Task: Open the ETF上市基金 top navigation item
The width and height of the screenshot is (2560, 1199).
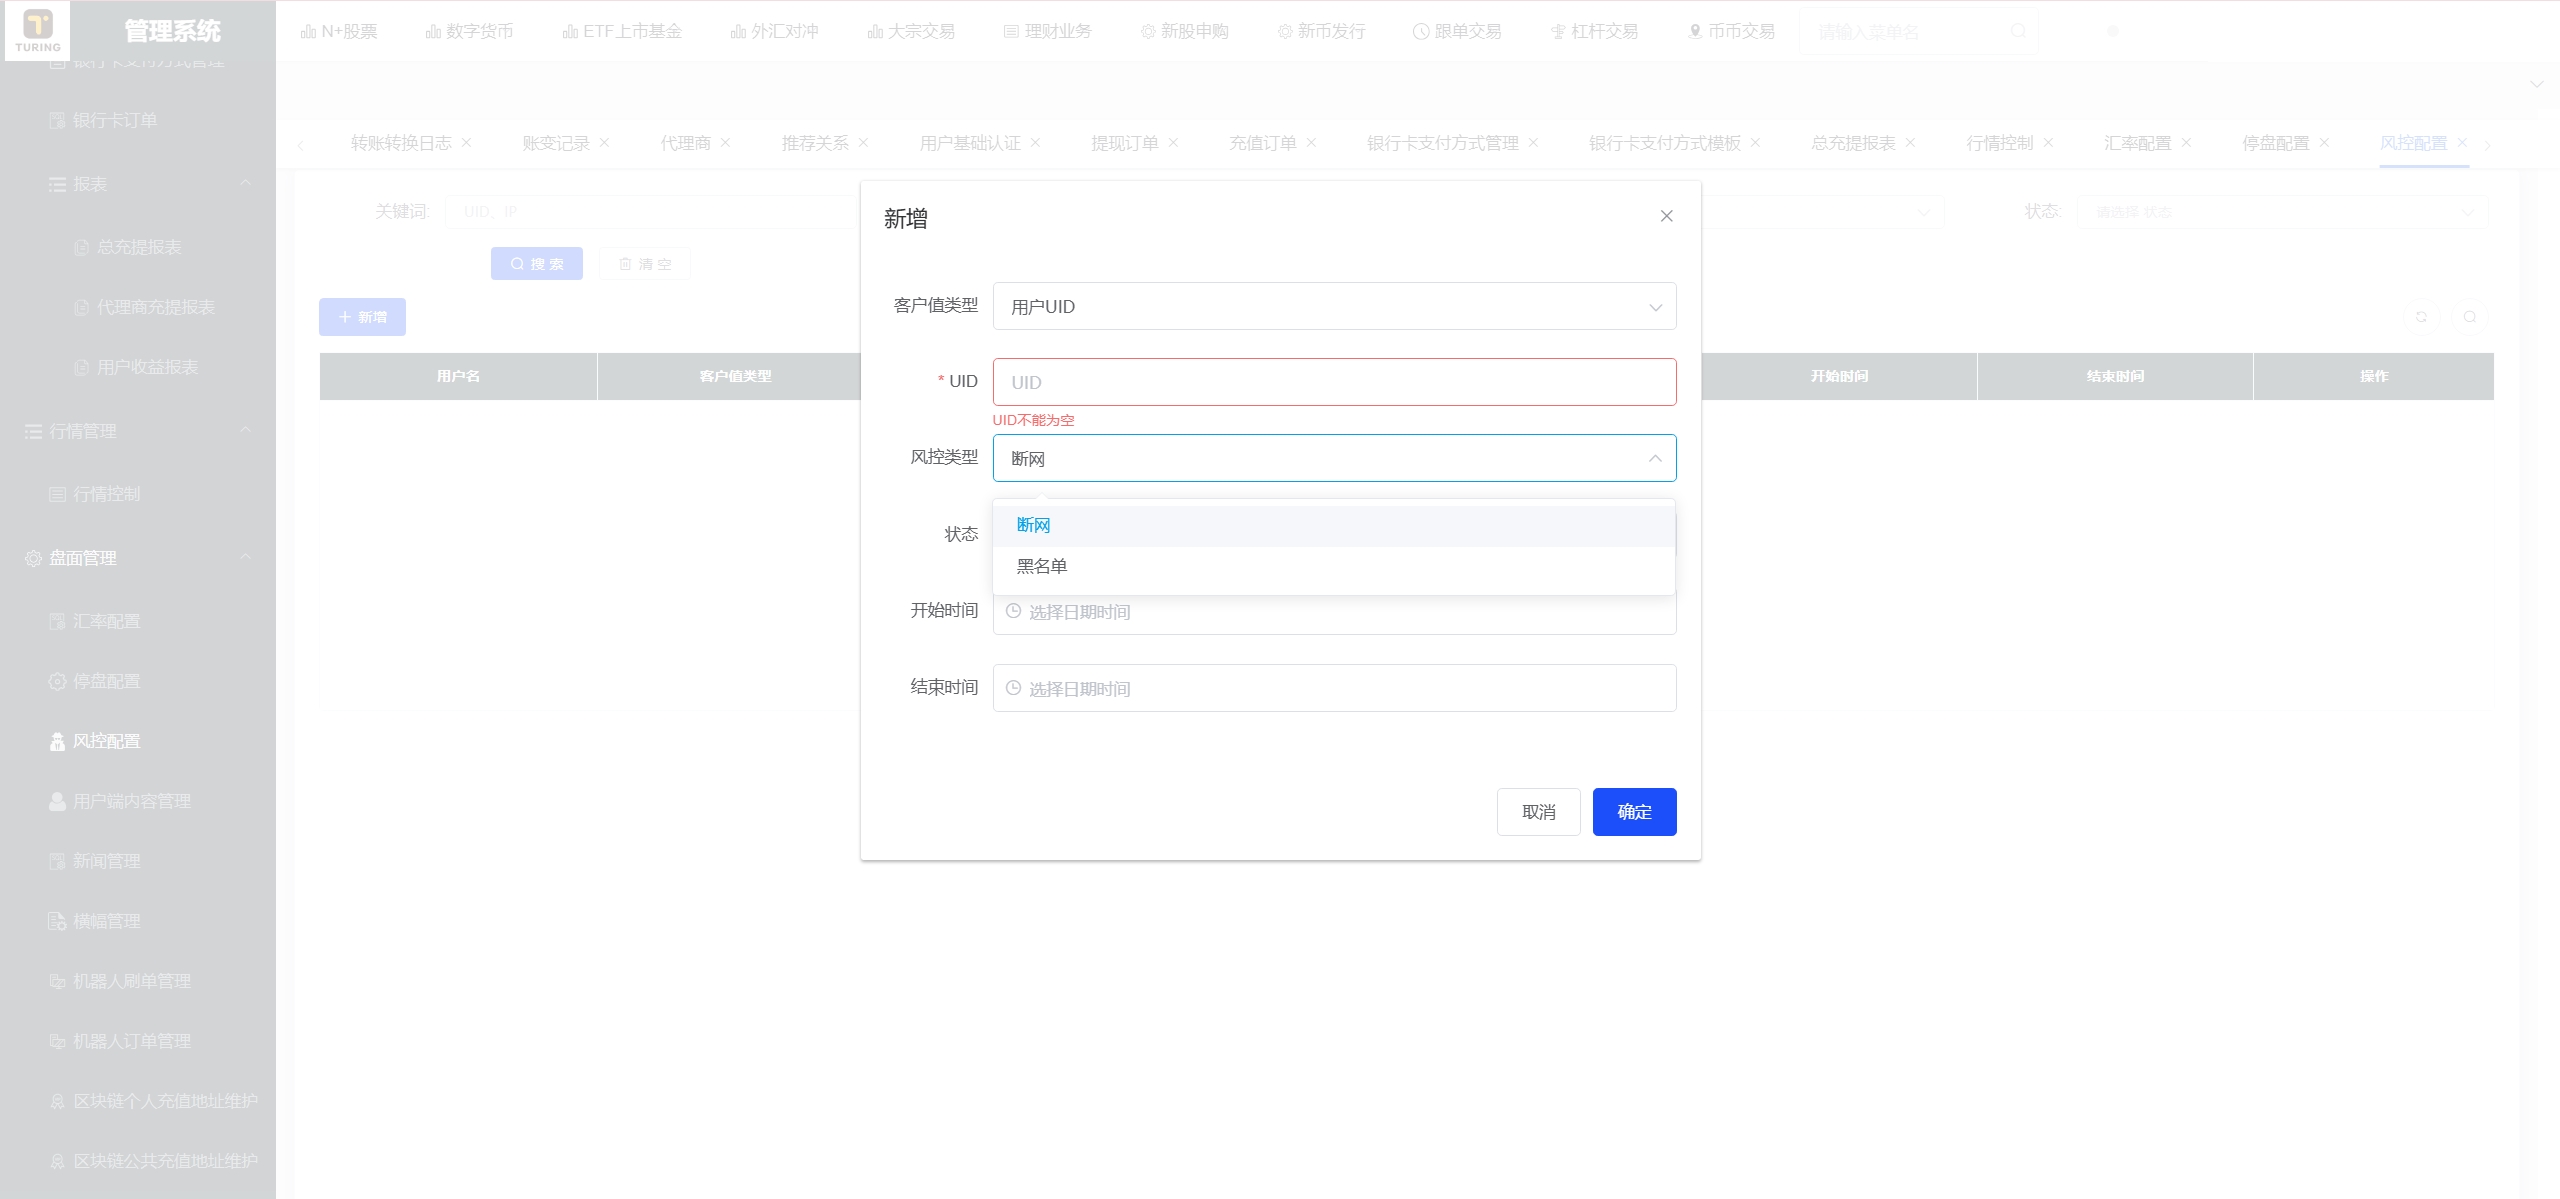Action: point(622,32)
